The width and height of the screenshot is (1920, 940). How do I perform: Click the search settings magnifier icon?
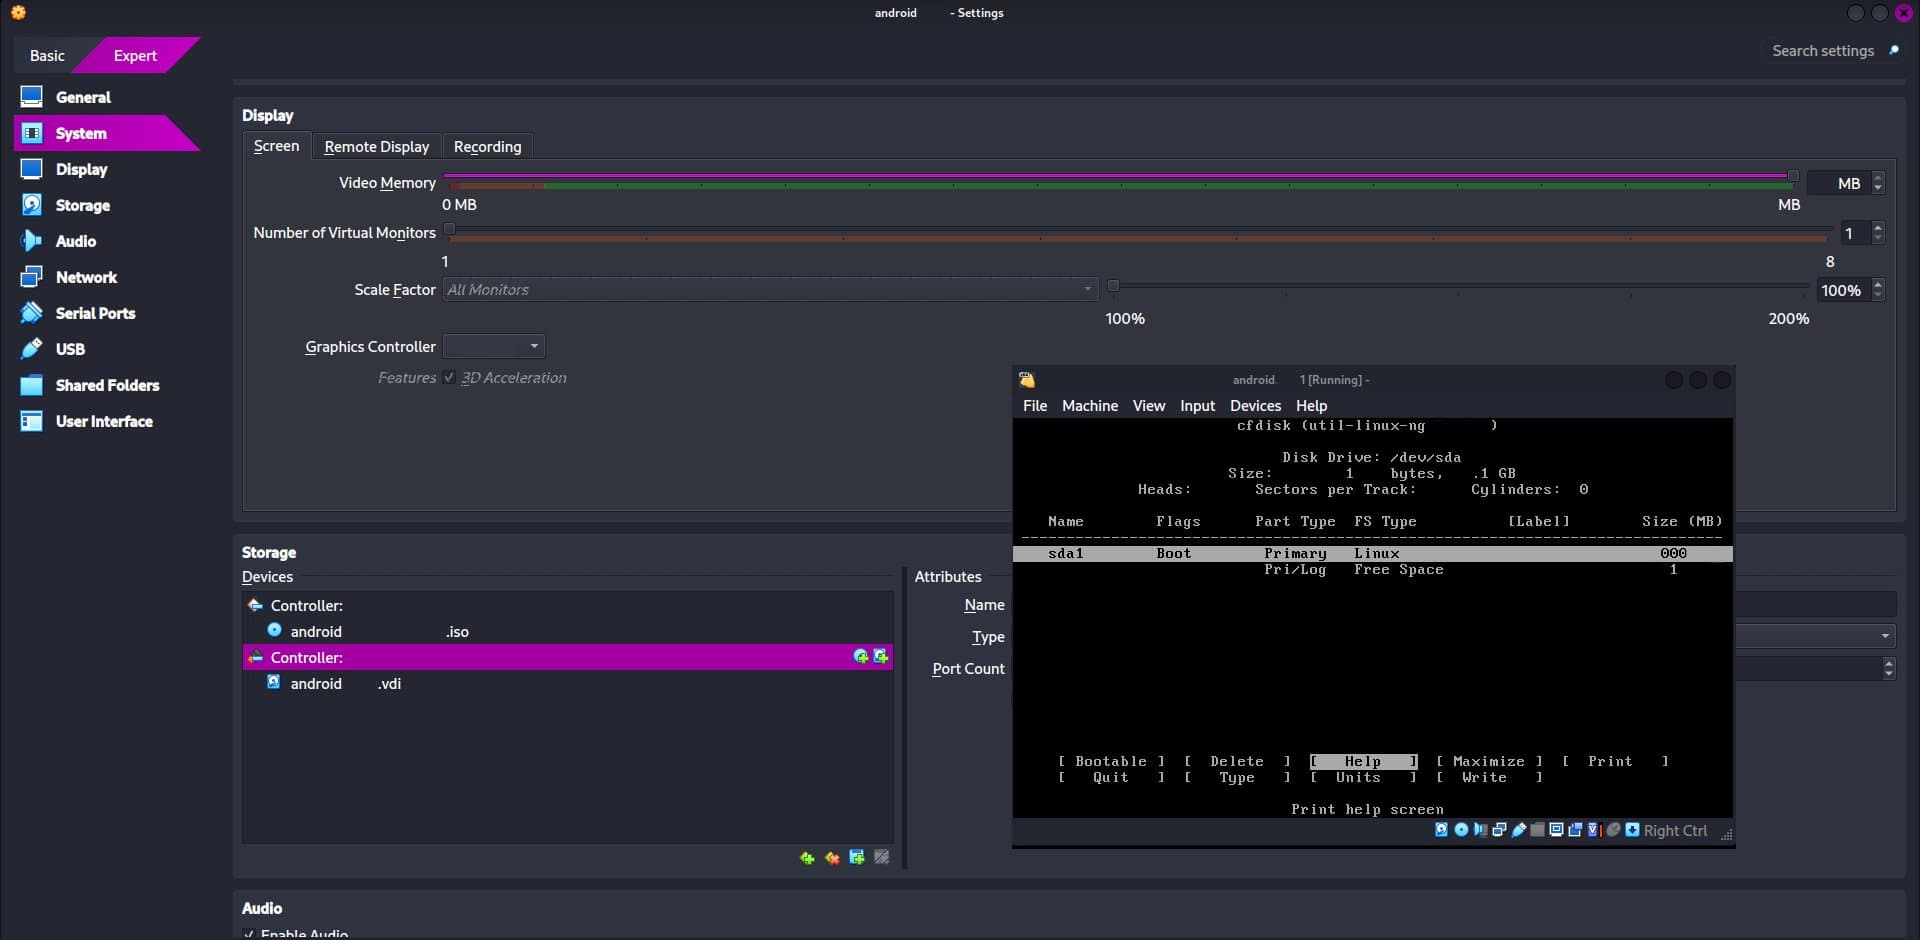tap(1893, 51)
